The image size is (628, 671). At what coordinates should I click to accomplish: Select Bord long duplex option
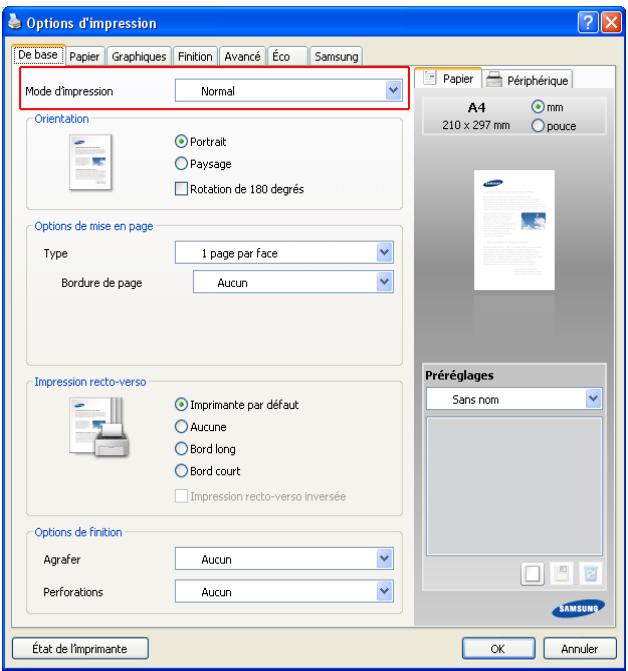(x=205, y=448)
